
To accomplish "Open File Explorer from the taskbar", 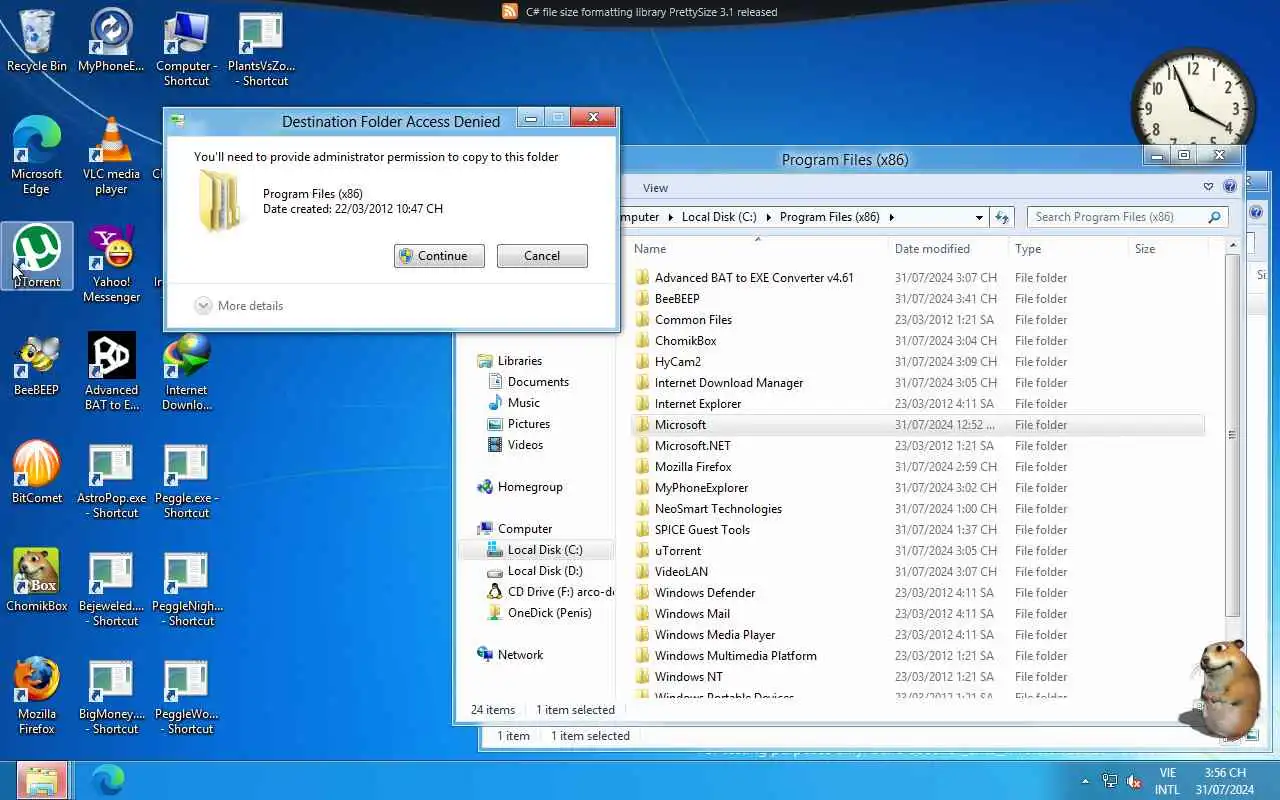I will point(42,780).
